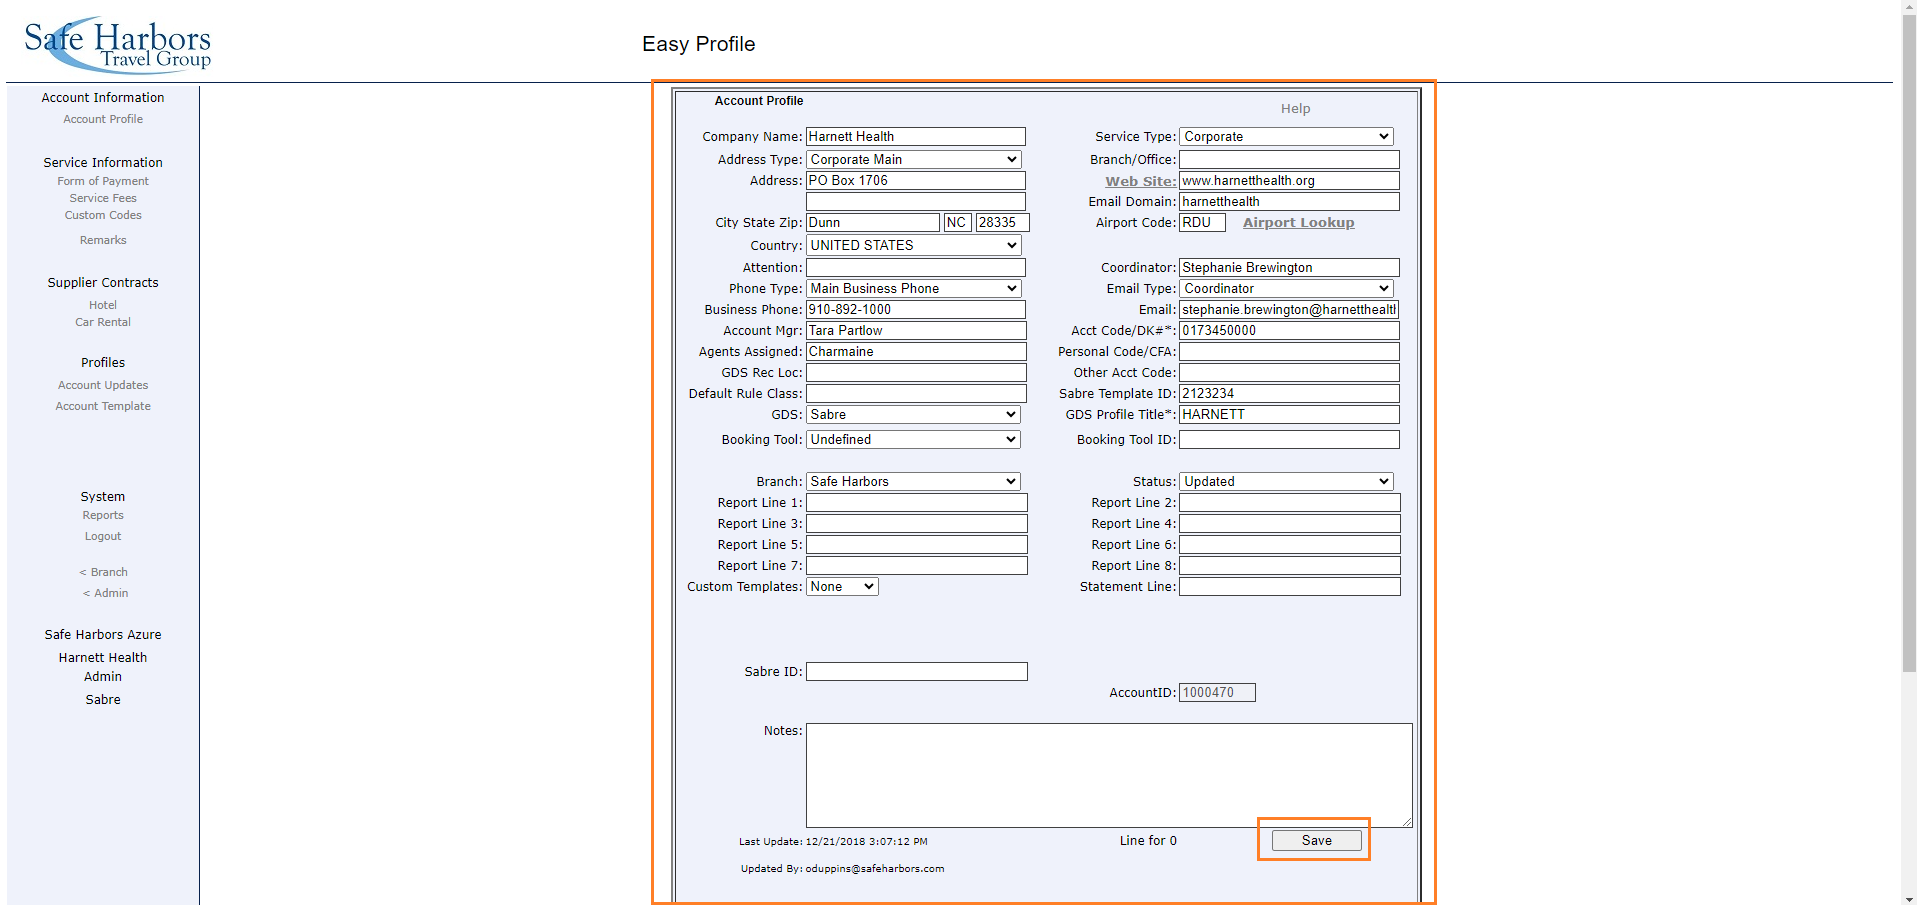Click the Help link
The width and height of the screenshot is (1917, 905).
click(1295, 109)
